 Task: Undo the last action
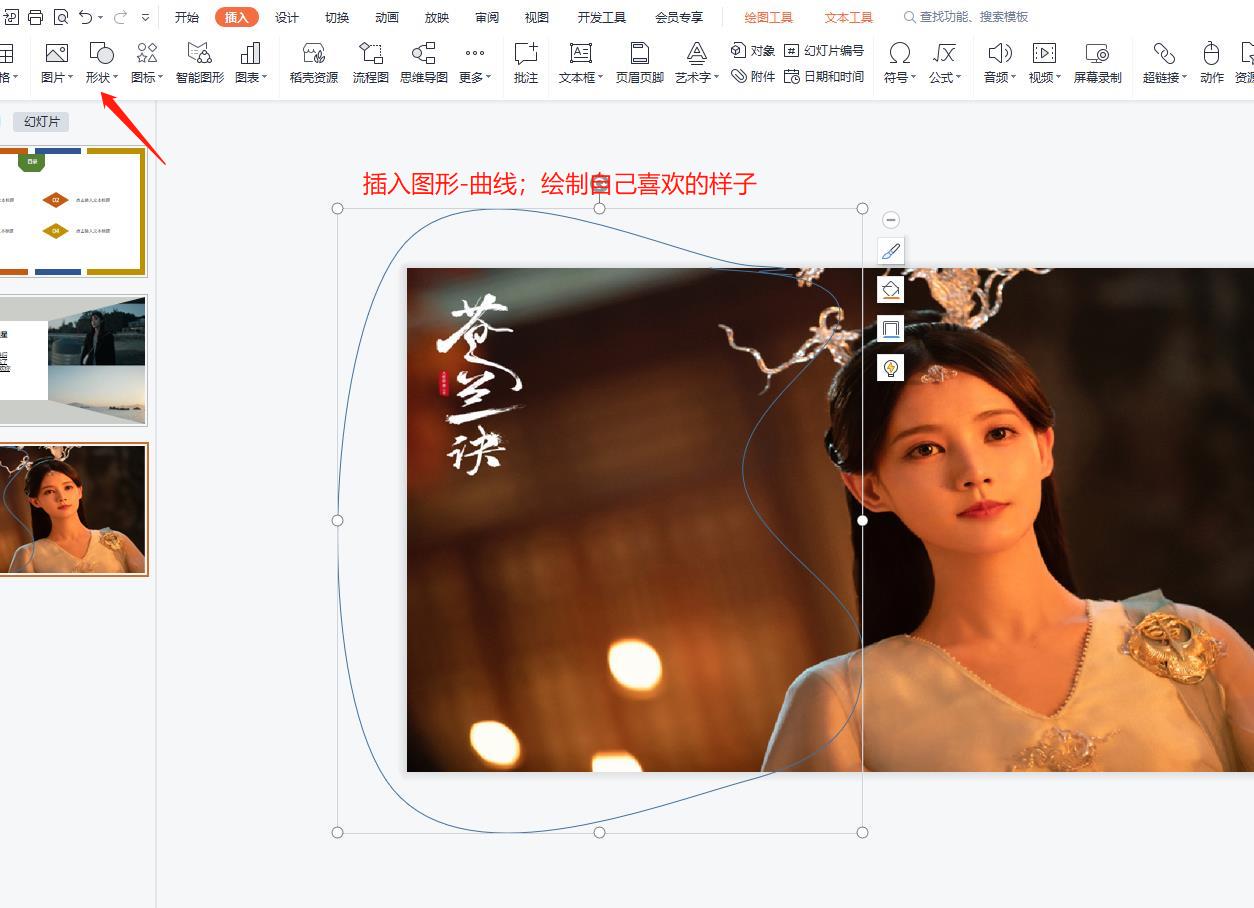pyautogui.click(x=86, y=17)
